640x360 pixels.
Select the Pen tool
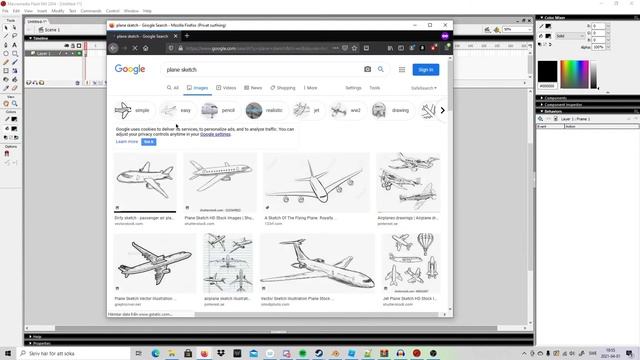click(x=6, y=45)
